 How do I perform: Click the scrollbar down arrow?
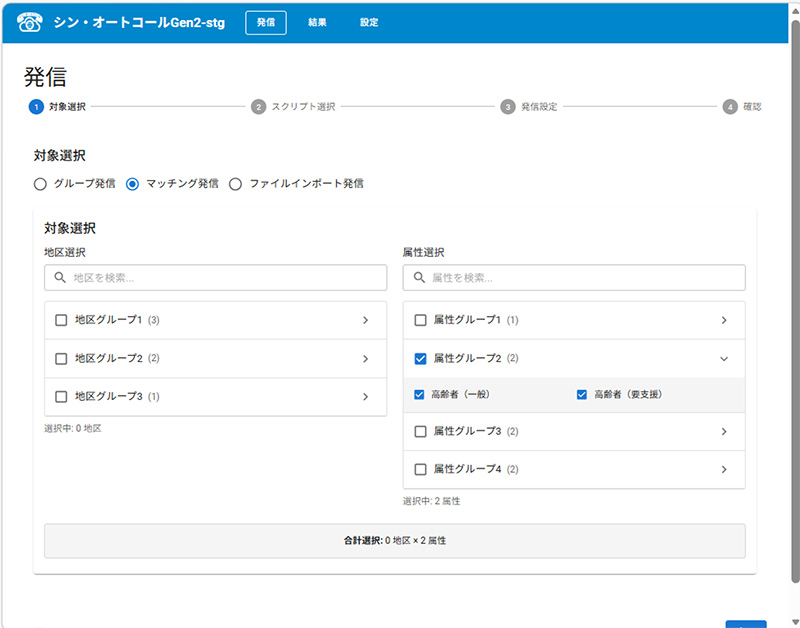coord(795,622)
